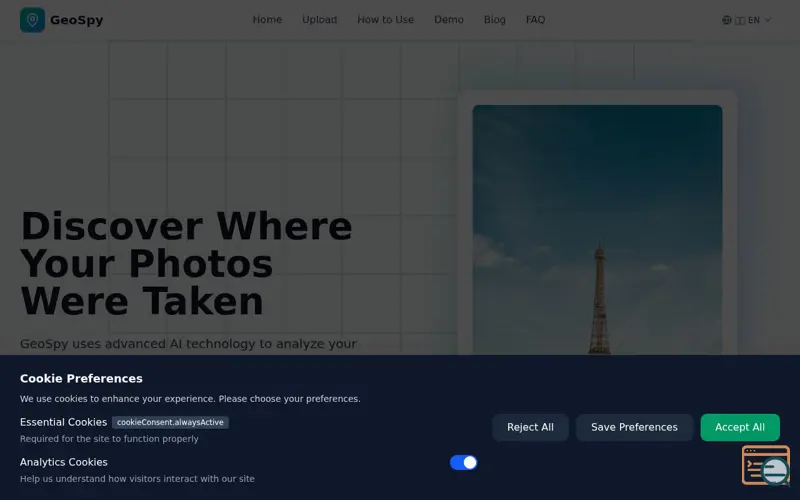
Task: Click Reject All cookies button
Action: point(530,428)
